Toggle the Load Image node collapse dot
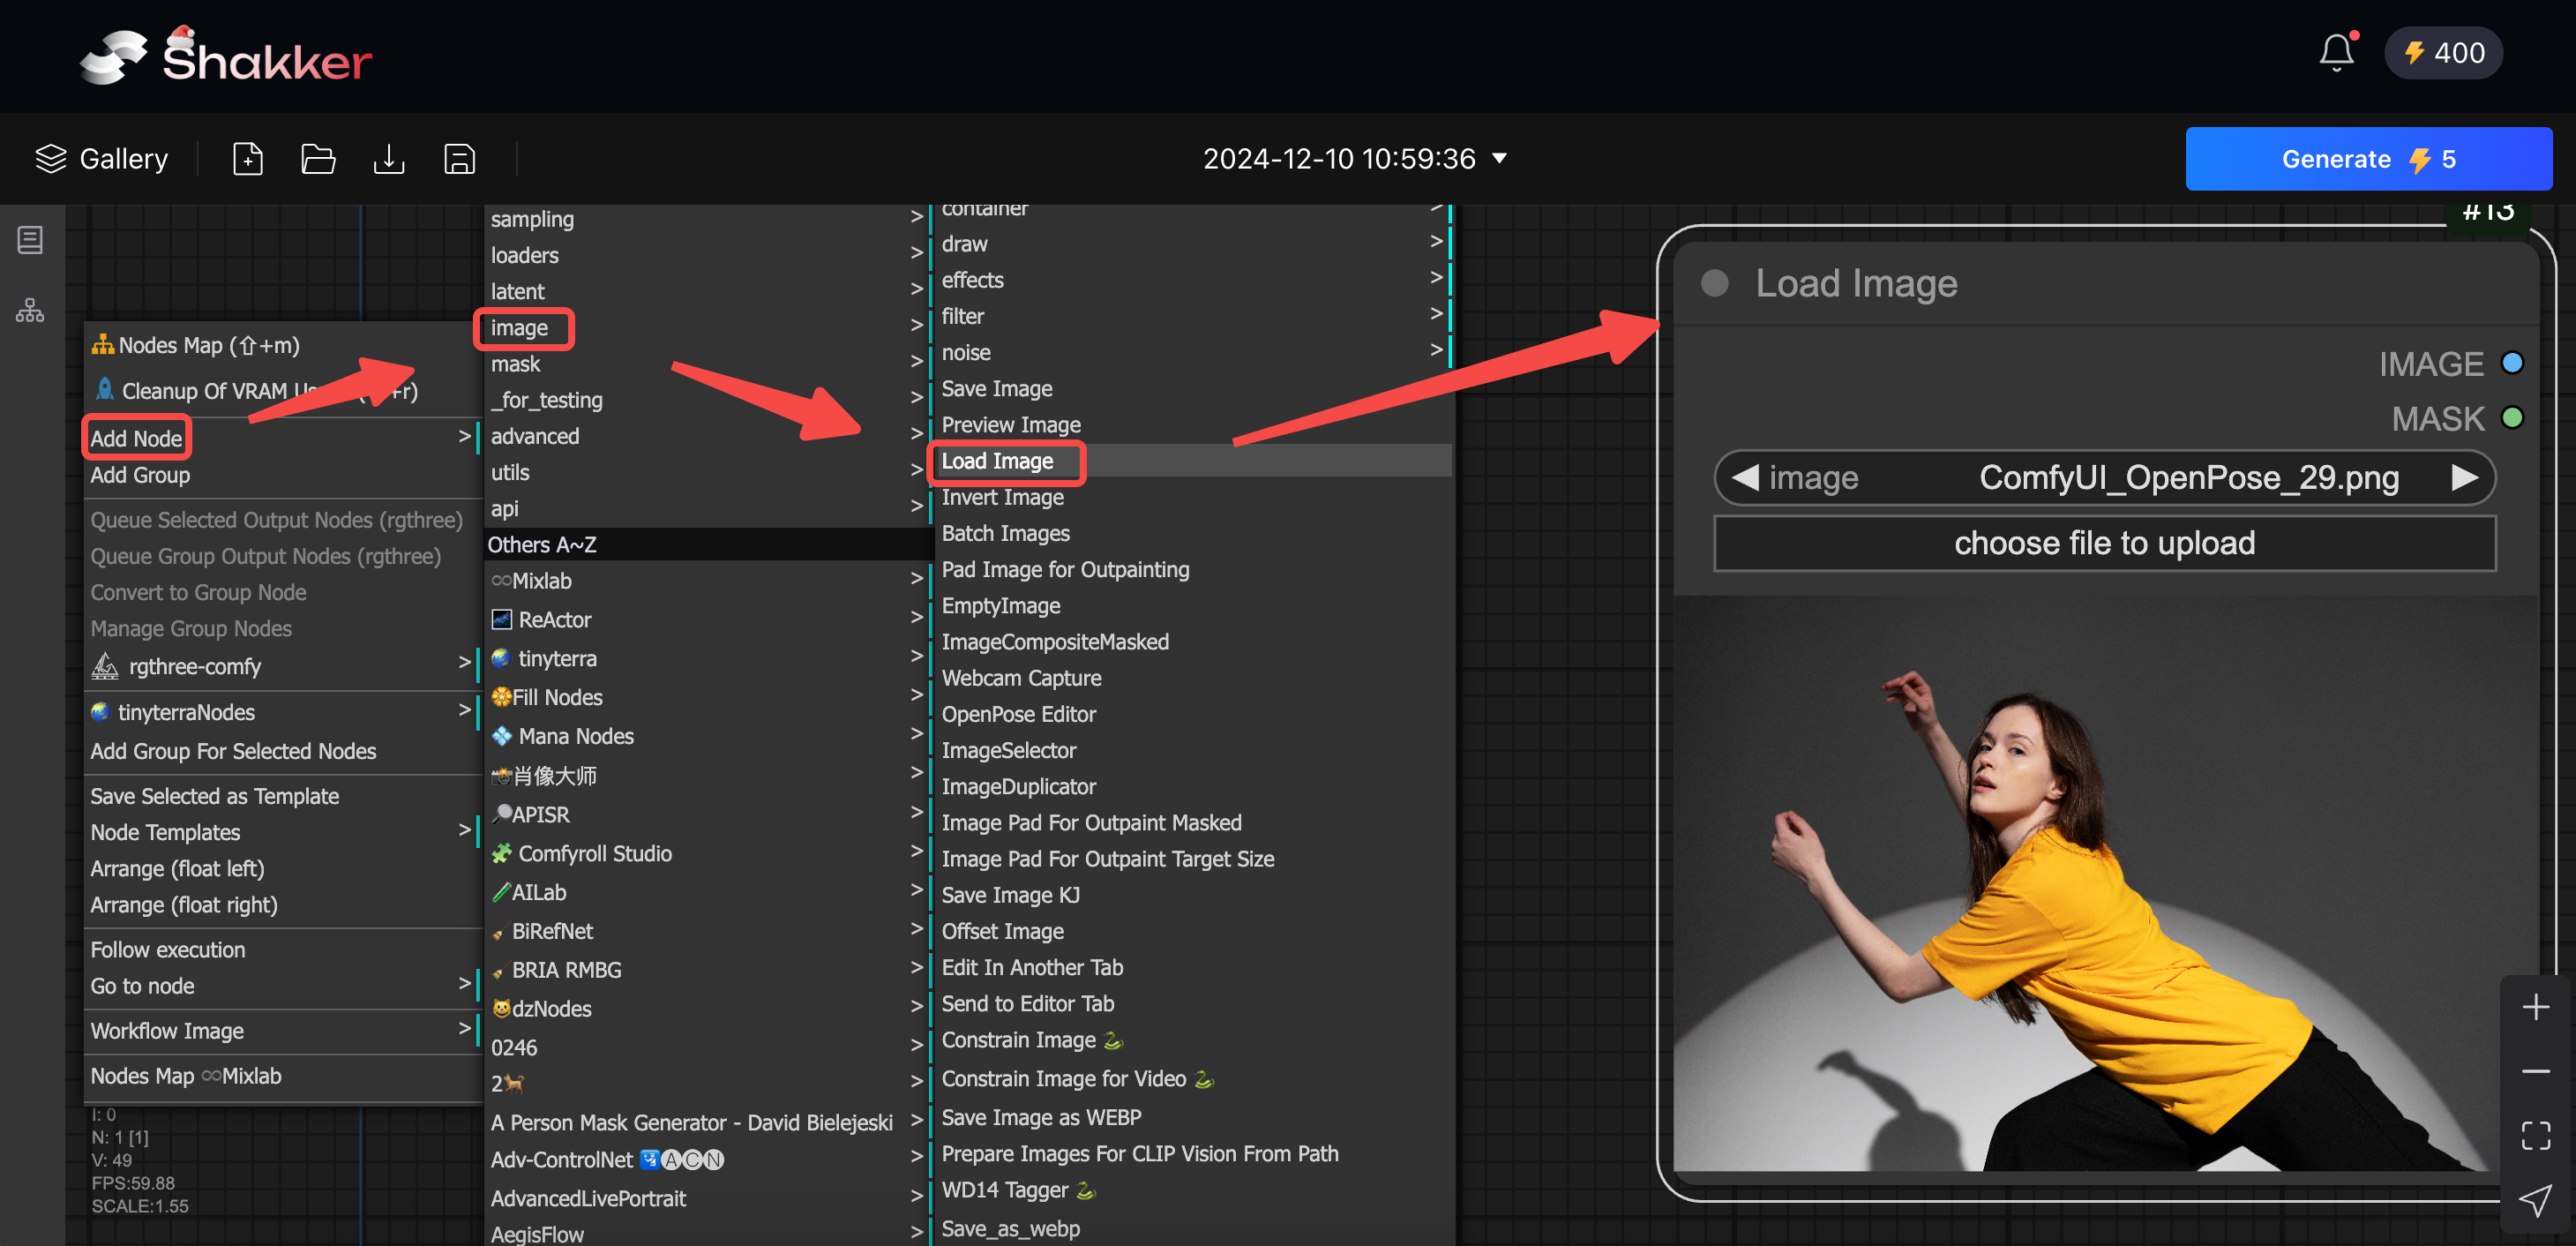 [x=1714, y=283]
